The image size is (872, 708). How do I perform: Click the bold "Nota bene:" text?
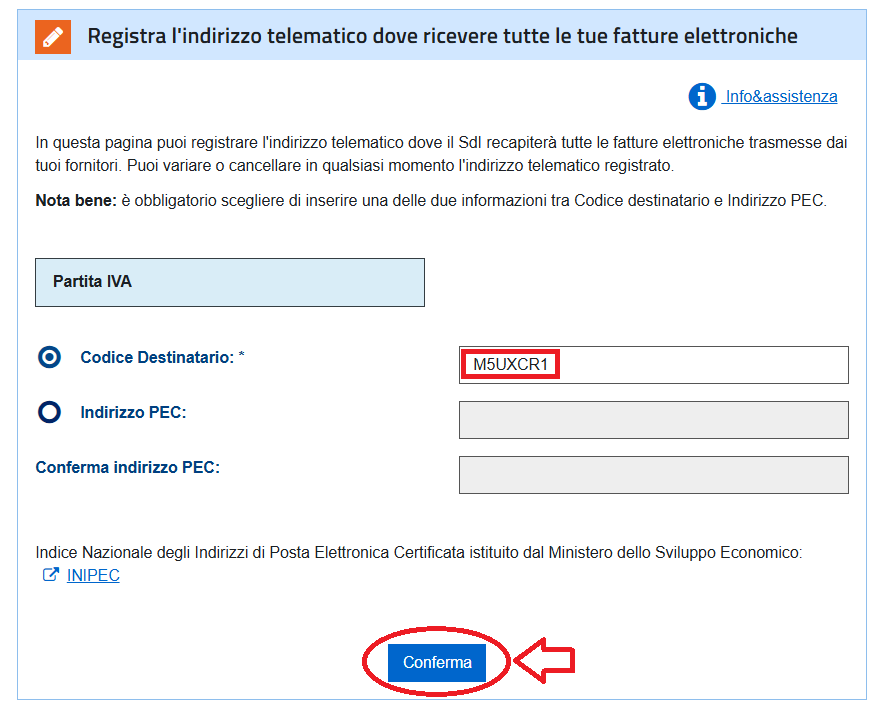(x=76, y=201)
